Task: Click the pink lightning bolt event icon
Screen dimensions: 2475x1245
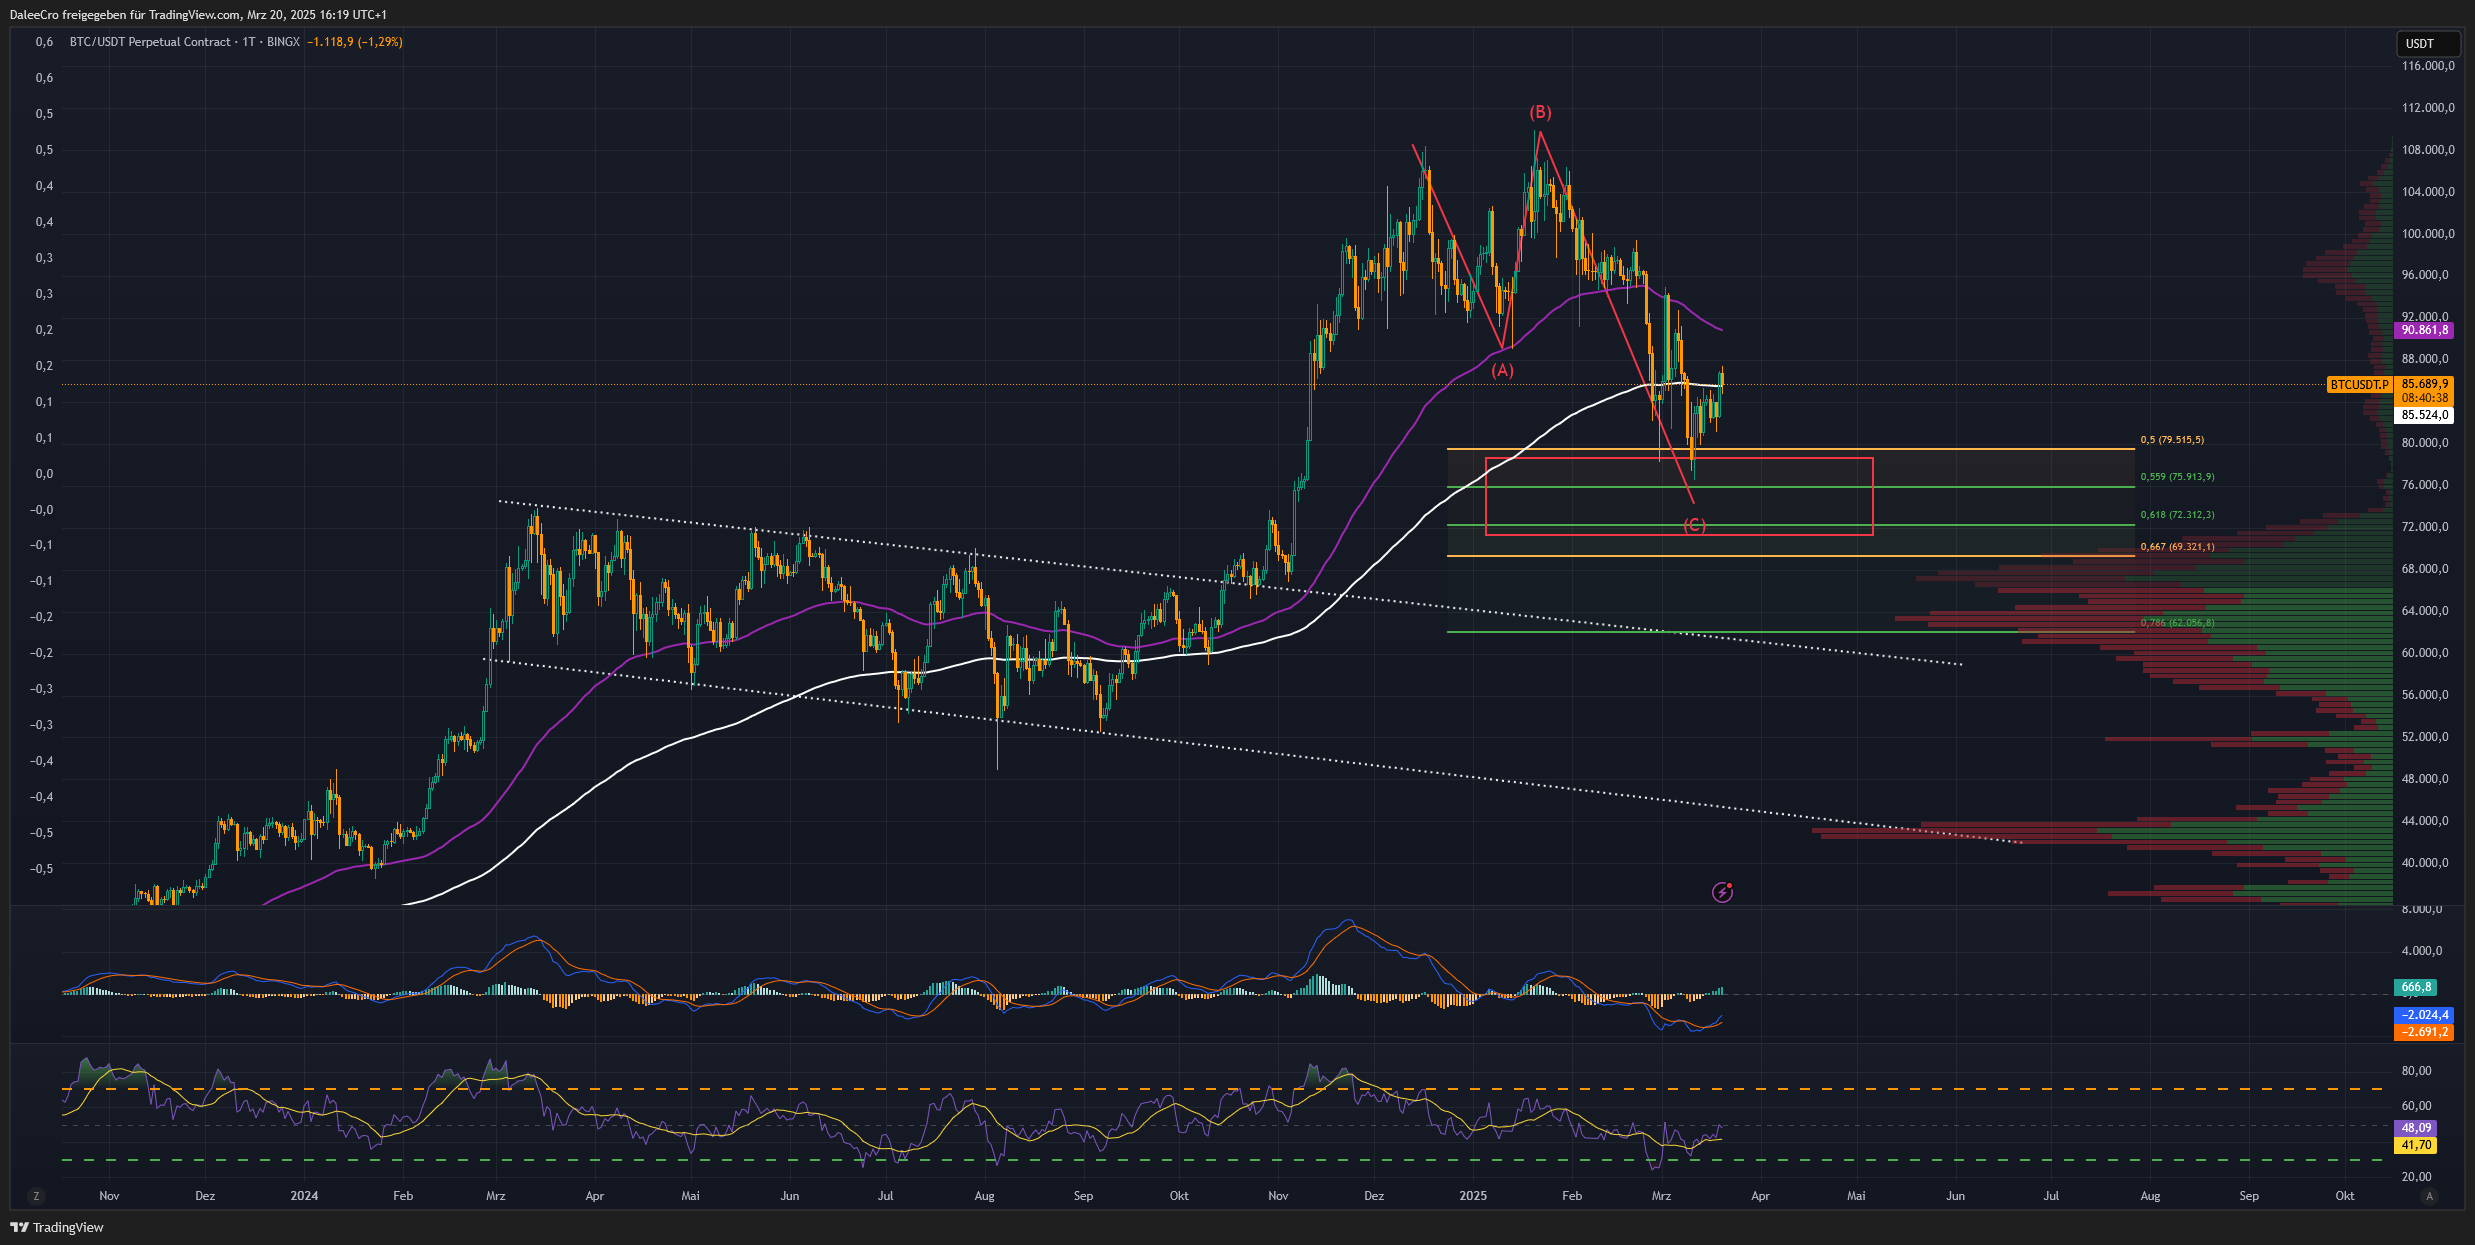Action: [1722, 892]
